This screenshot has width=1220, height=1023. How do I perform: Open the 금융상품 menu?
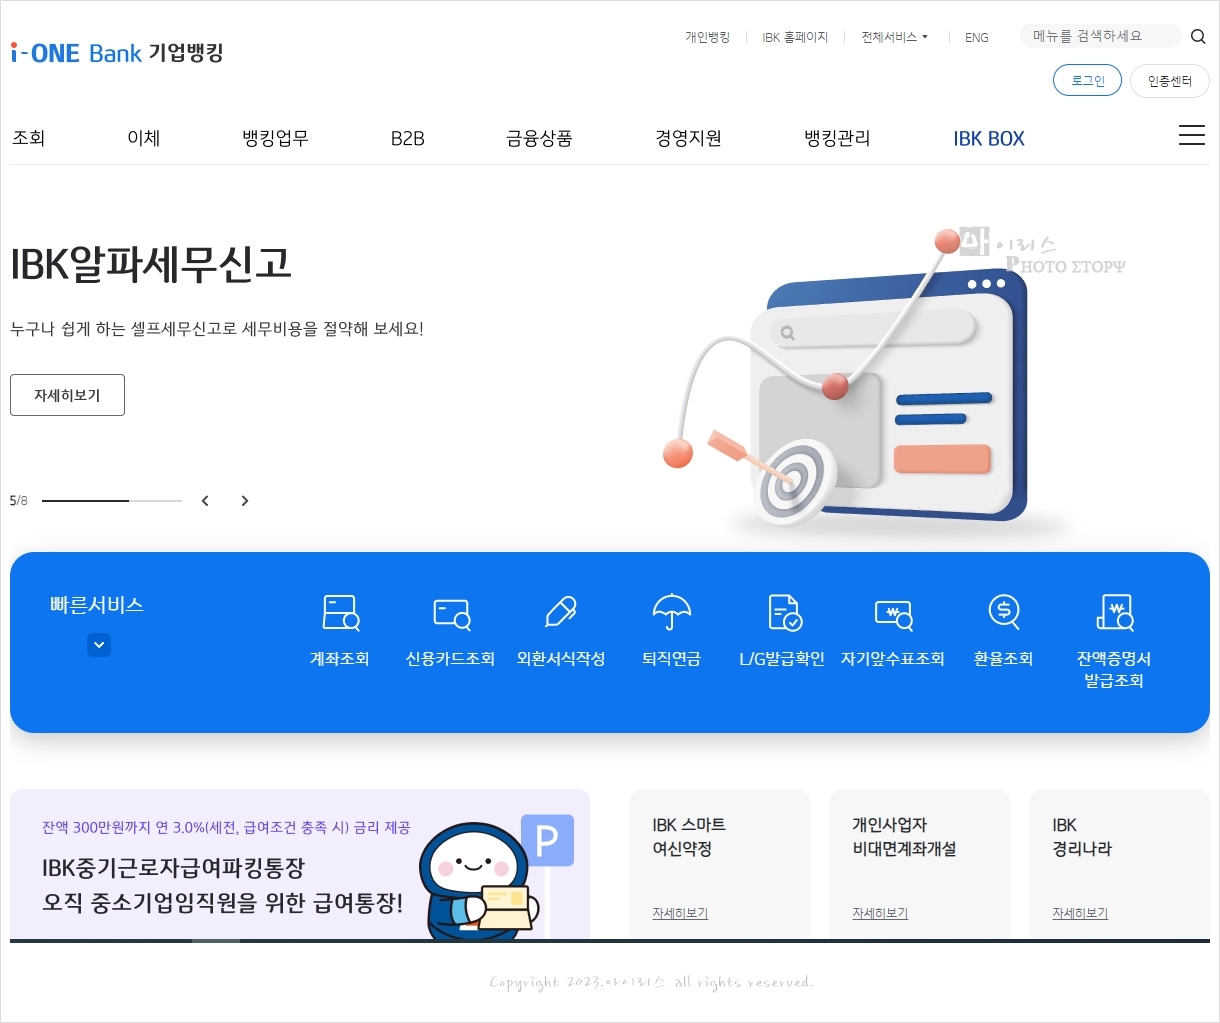click(x=539, y=138)
